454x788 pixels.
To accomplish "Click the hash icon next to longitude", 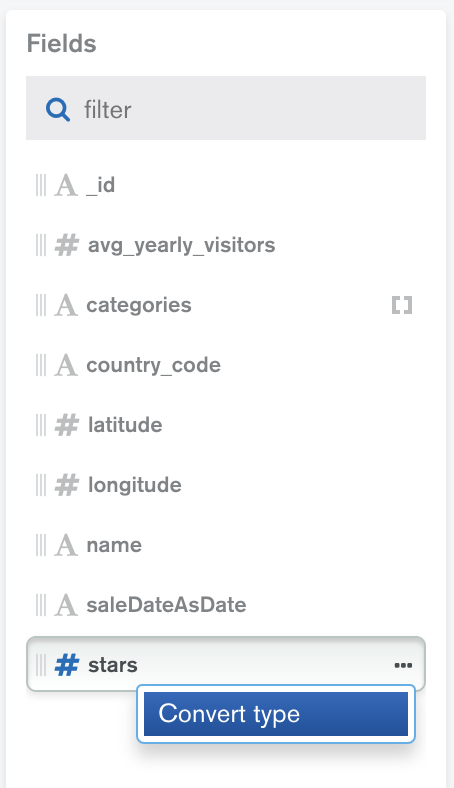I will point(67,485).
